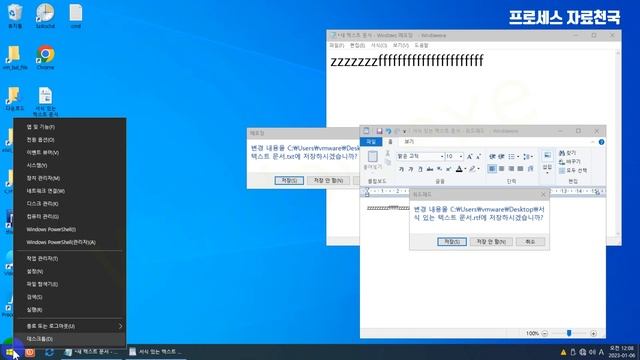Open WordPad help with the blue question icon

[601, 142]
